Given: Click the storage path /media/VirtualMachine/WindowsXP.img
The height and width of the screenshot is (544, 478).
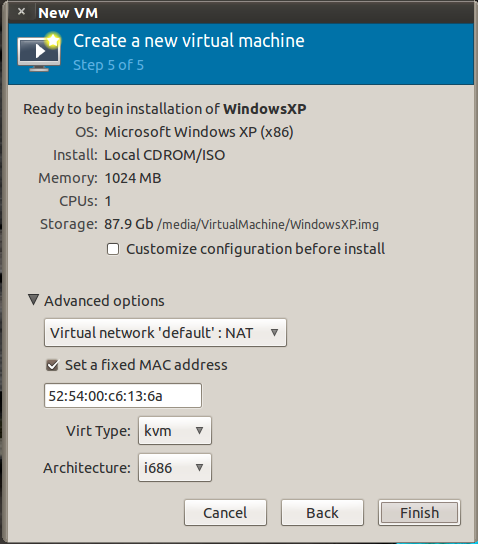Looking at the screenshot, I should pyautogui.click(x=268, y=224).
